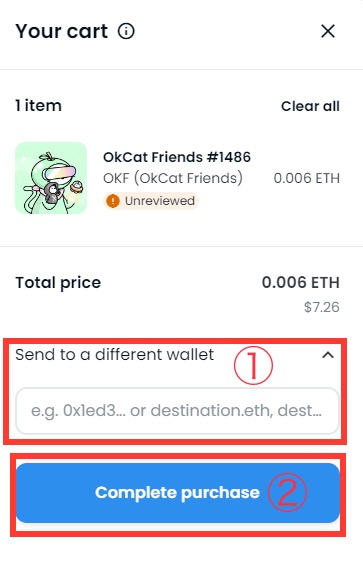The height and width of the screenshot is (564, 363).
Task: Click the item price 0.006 ETH
Action: tap(307, 178)
